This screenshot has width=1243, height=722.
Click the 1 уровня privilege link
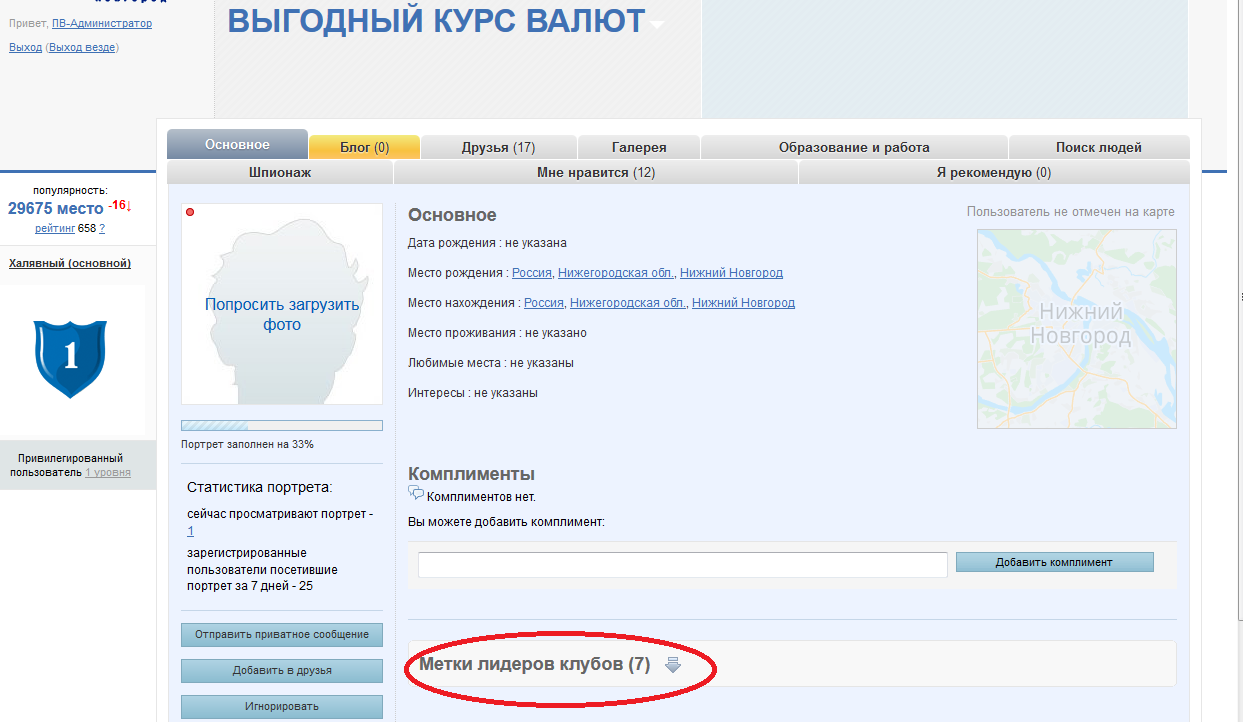point(108,472)
